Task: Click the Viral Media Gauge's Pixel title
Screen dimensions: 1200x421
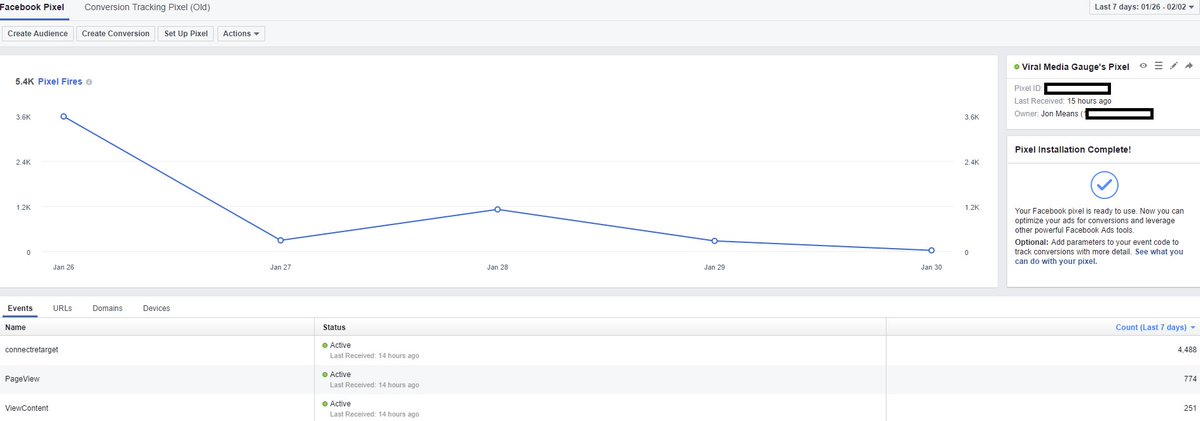Action: pos(1075,67)
